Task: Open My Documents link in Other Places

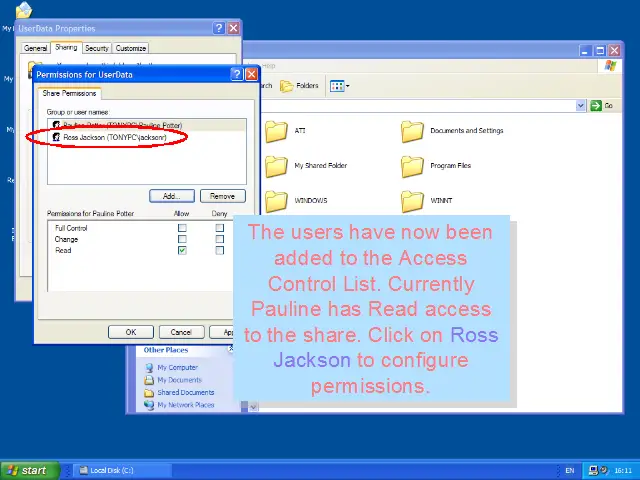Action: point(180,380)
